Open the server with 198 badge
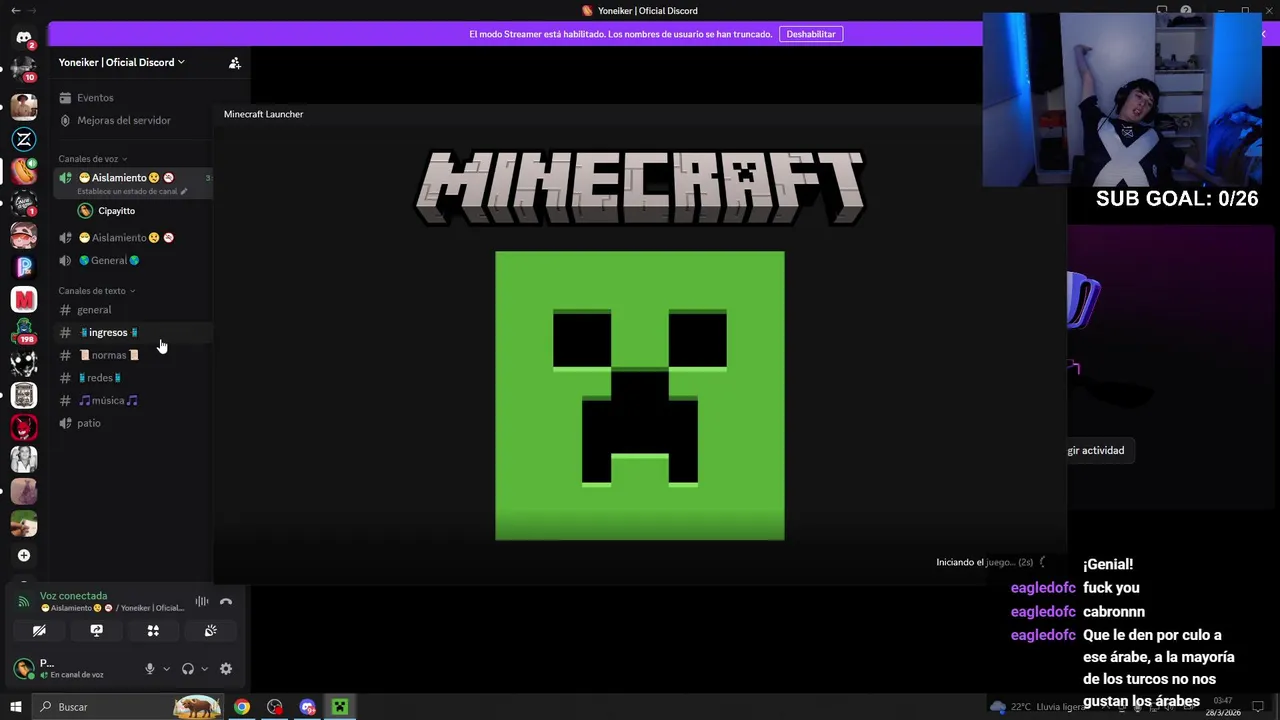The width and height of the screenshot is (1280, 720). coord(24,331)
